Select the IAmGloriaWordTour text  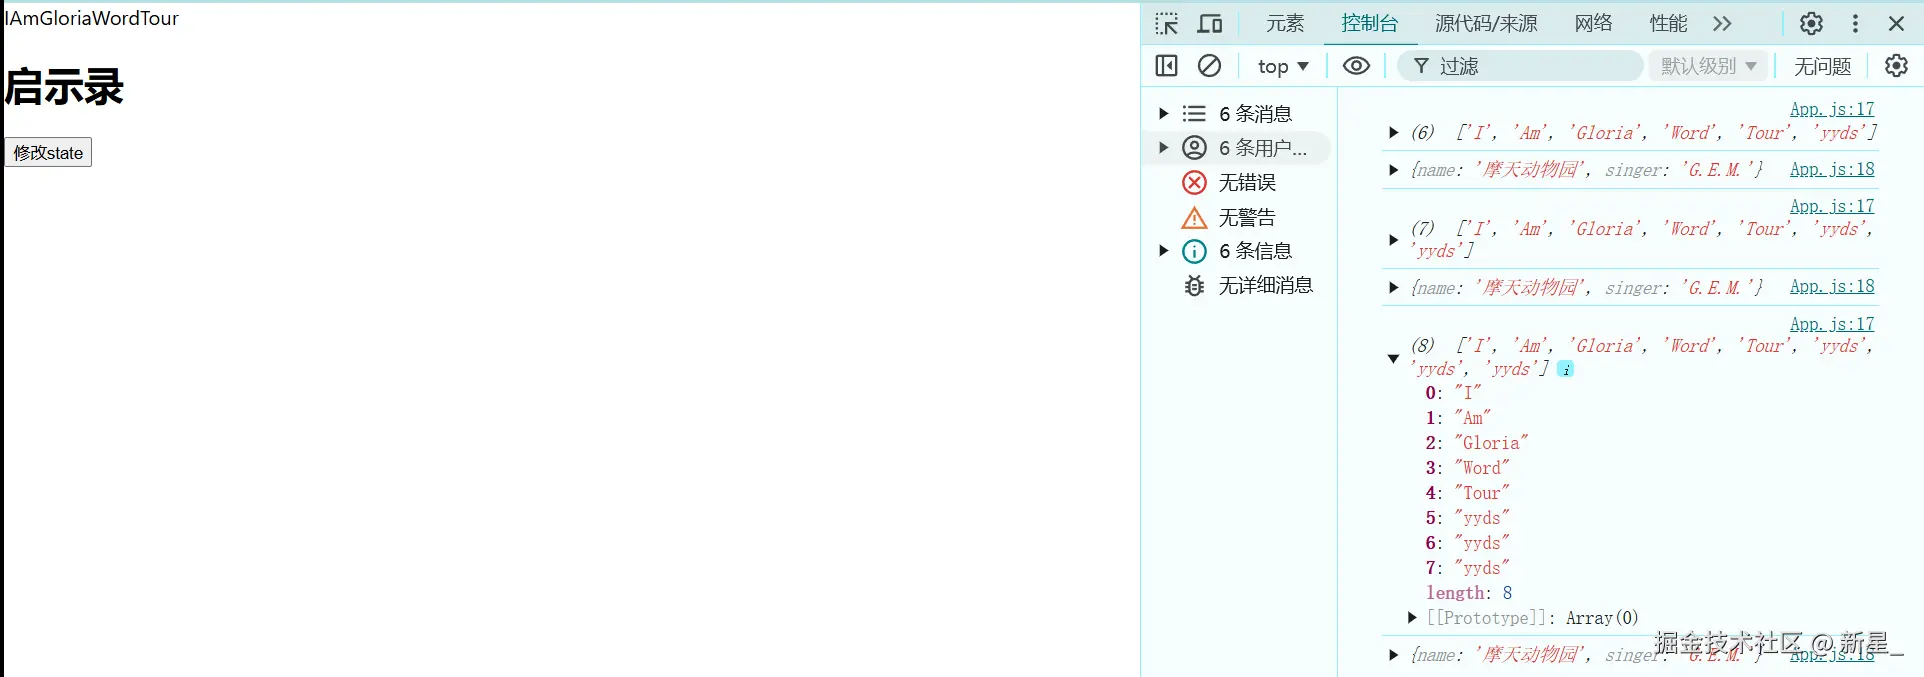point(91,18)
